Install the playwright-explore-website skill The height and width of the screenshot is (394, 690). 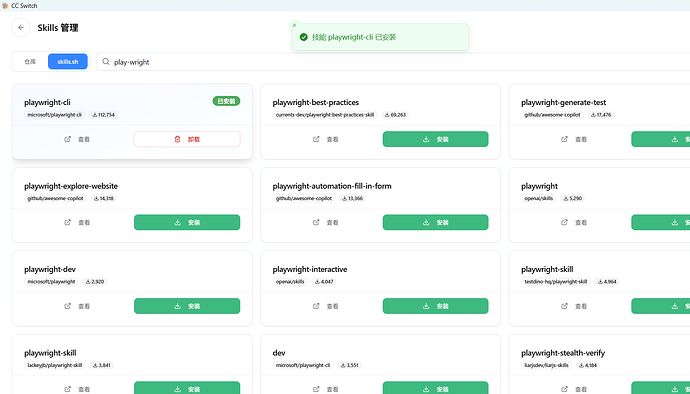pyautogui.click(x=187, y=222)
